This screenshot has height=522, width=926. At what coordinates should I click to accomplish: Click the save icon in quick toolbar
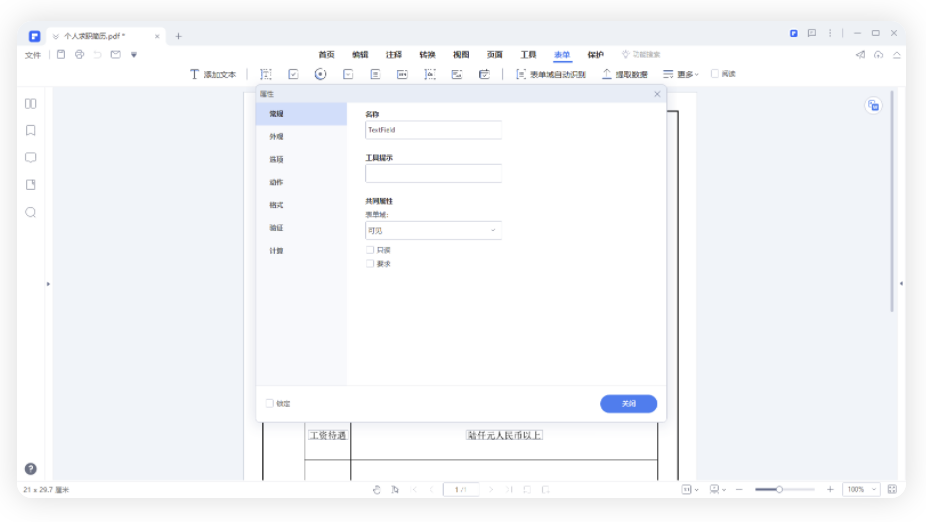[x=61, y=55]
